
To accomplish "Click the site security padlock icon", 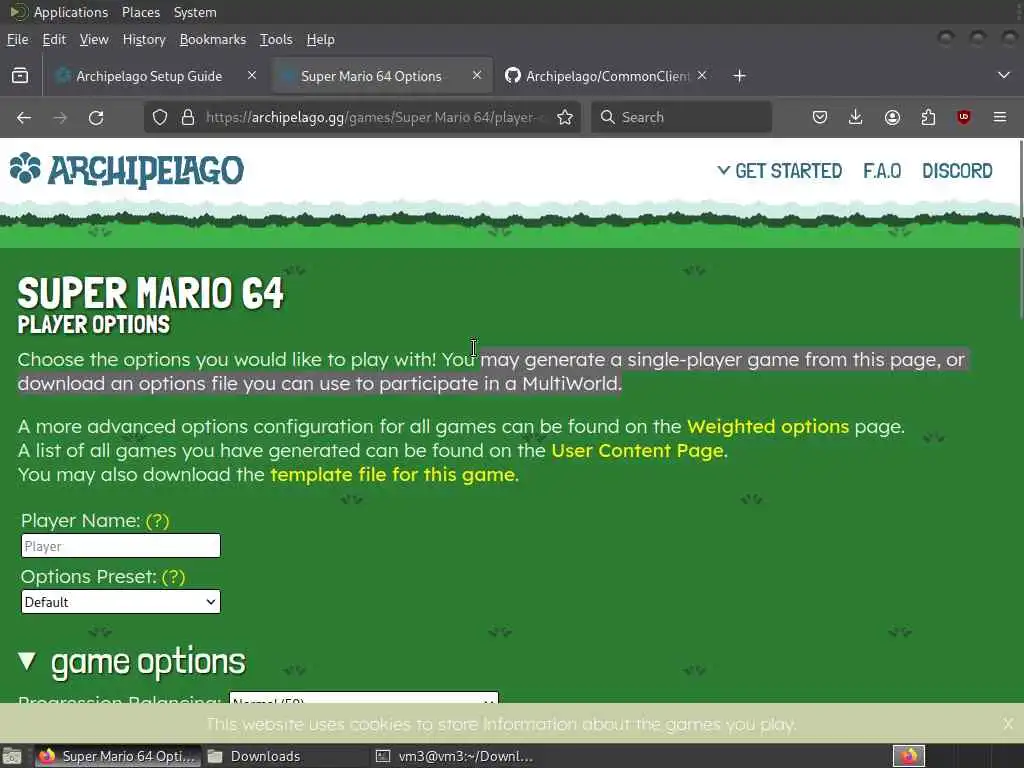I will click(188, 118).
